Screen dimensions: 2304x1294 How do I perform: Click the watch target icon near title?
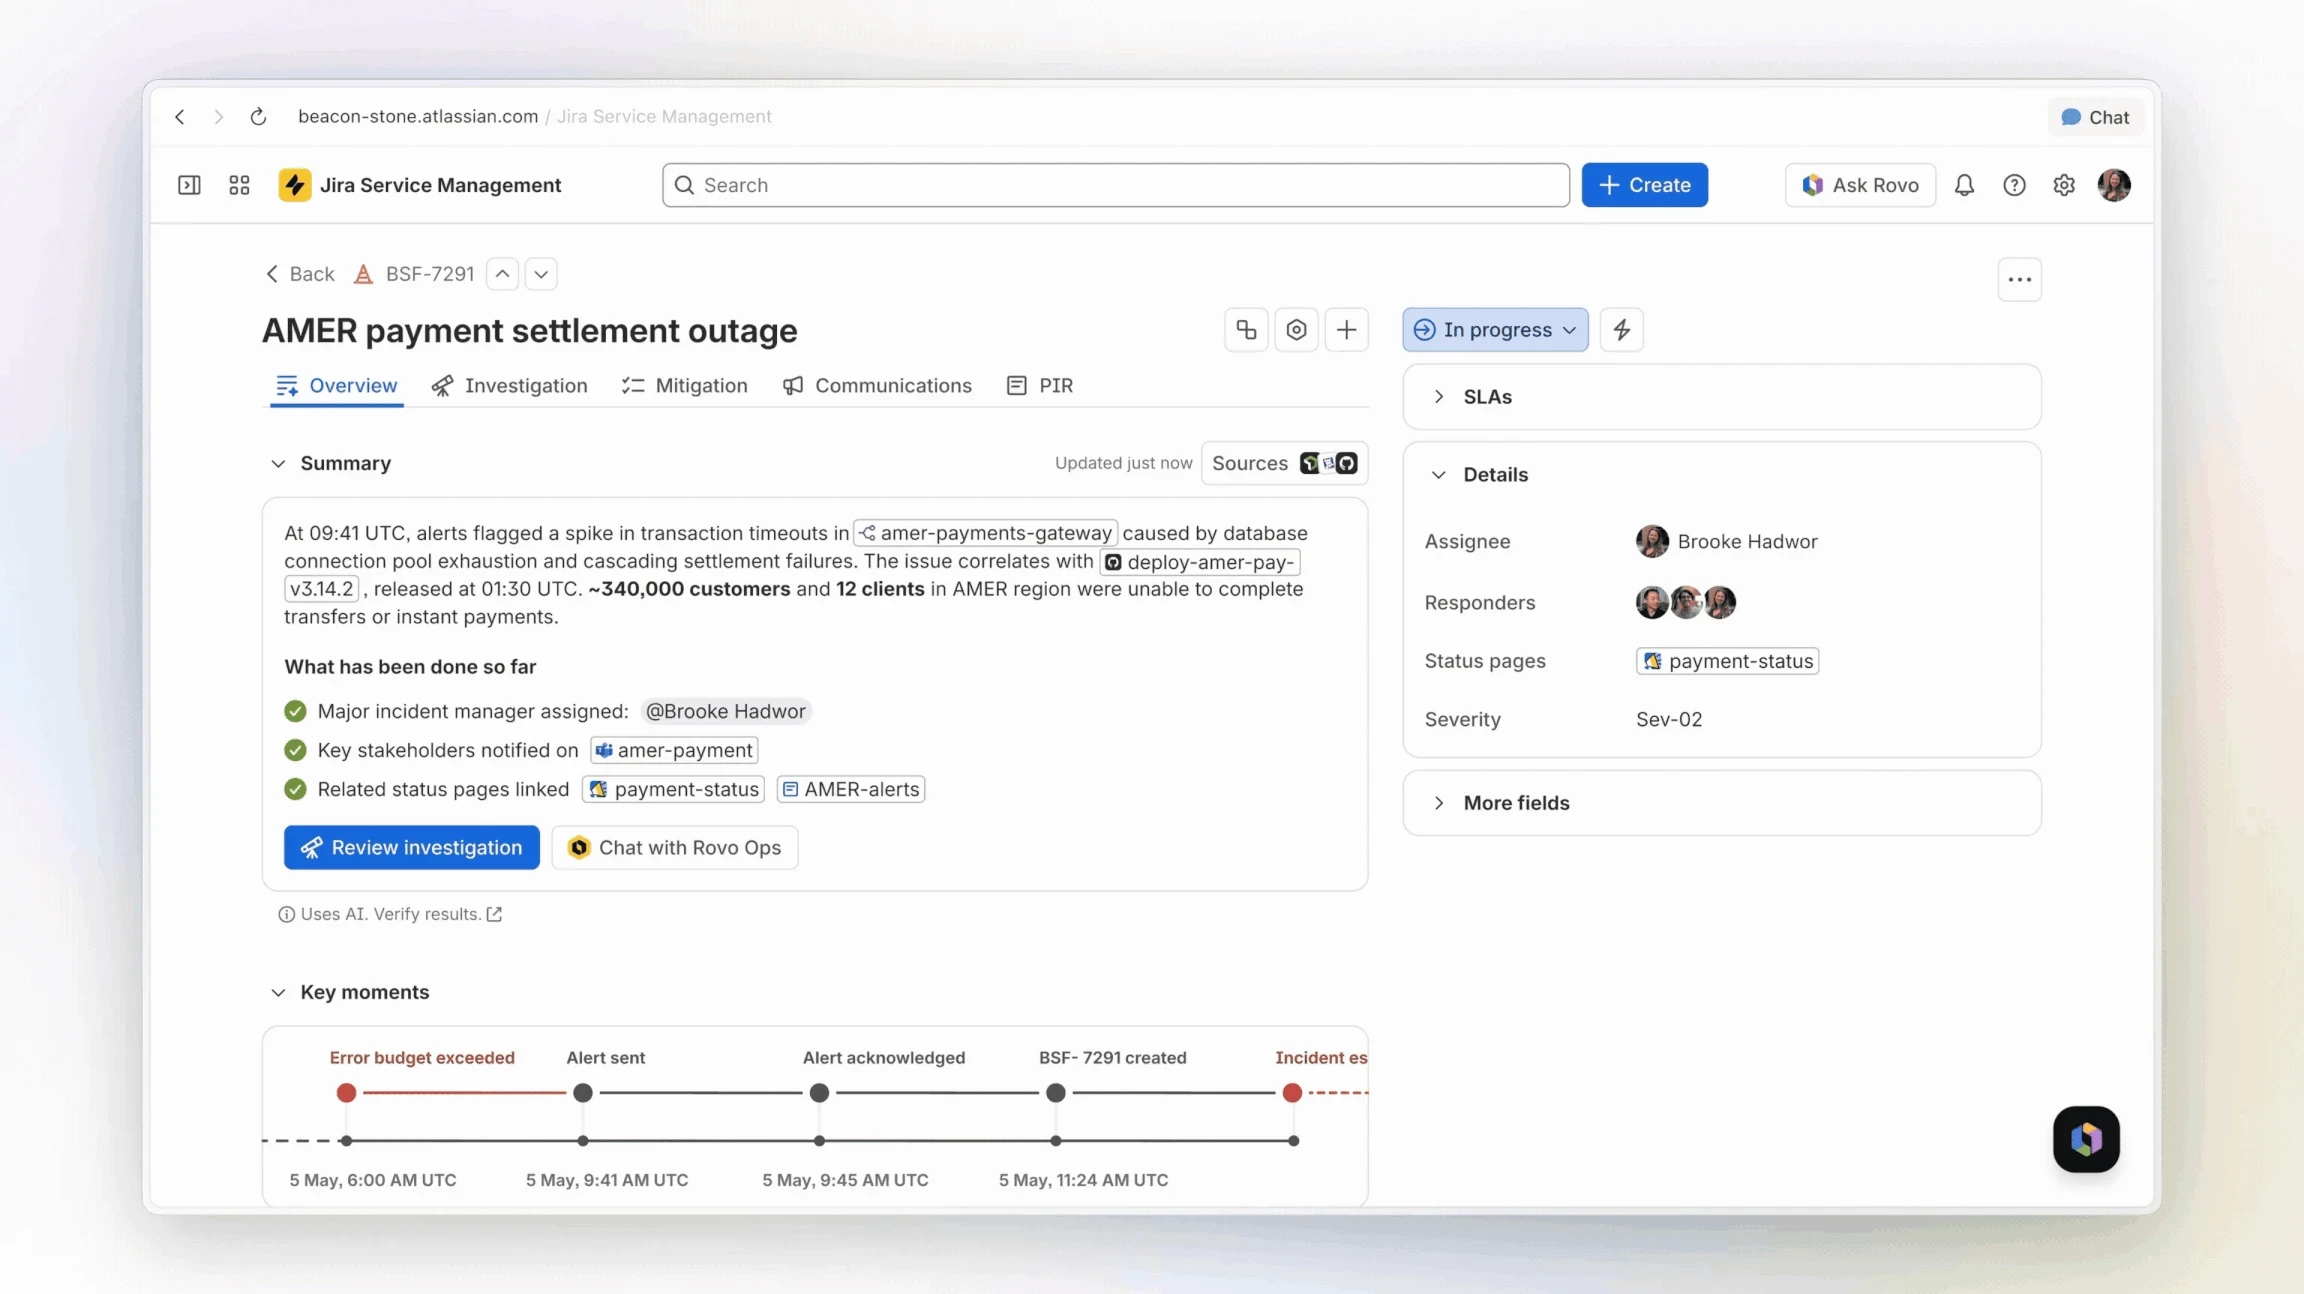coord(1296,330)
